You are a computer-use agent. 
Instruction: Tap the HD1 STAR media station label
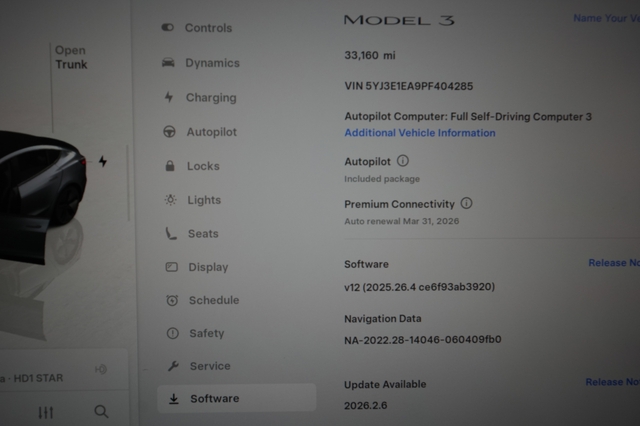tap(38, 378)
